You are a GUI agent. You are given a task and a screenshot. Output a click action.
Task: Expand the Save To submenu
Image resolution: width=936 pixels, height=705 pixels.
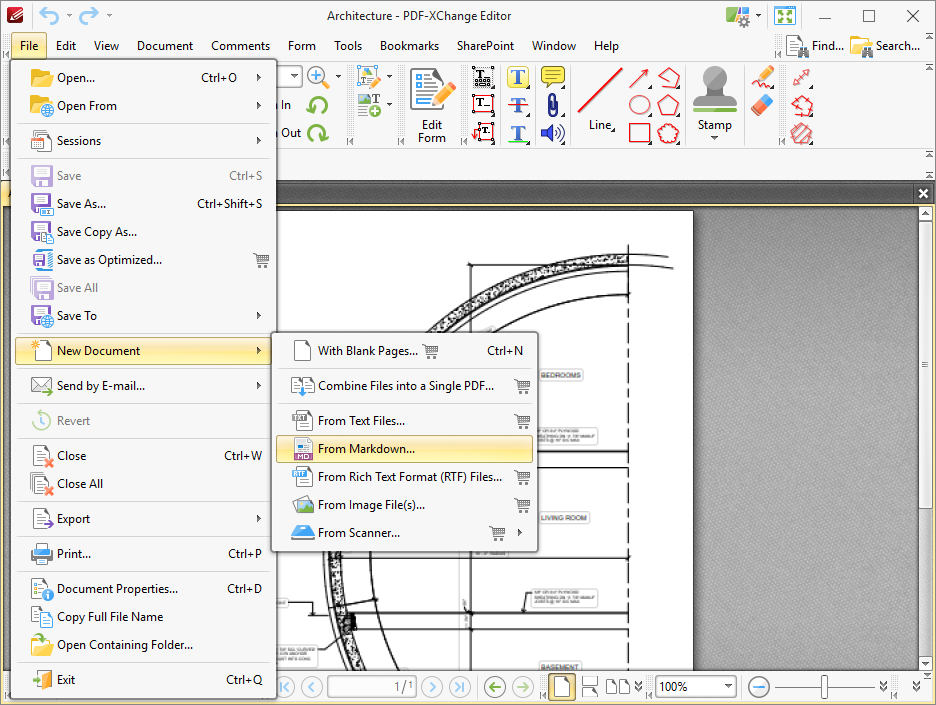click(x=143, y=316)
